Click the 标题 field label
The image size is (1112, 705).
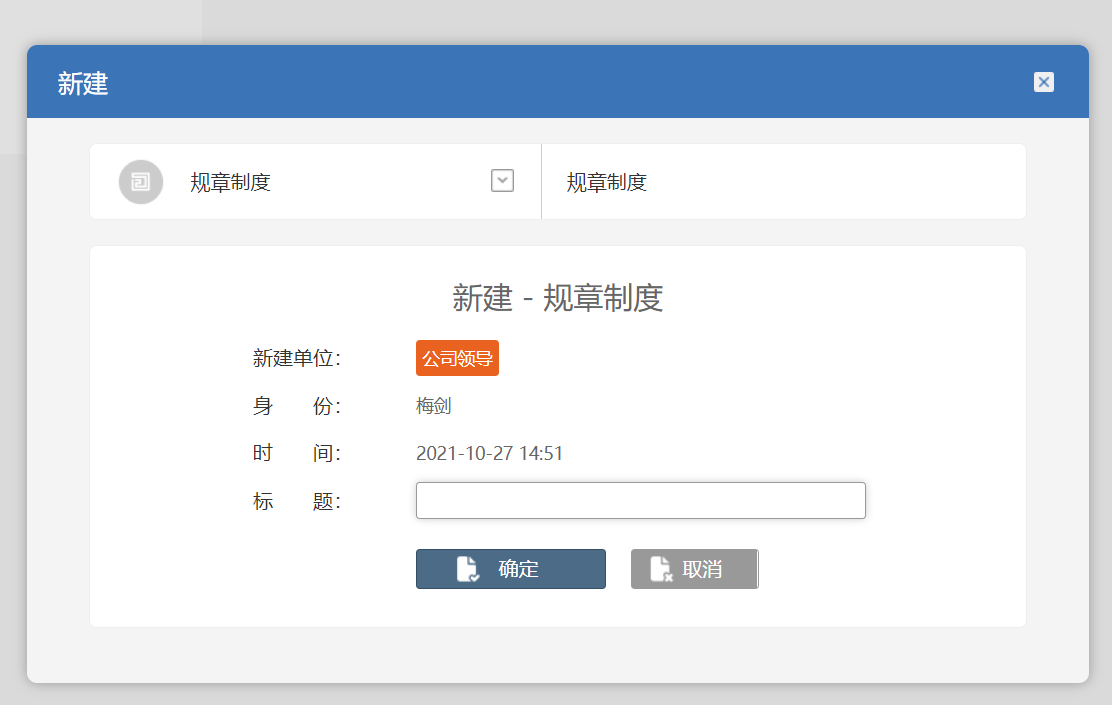click(297, 501)
